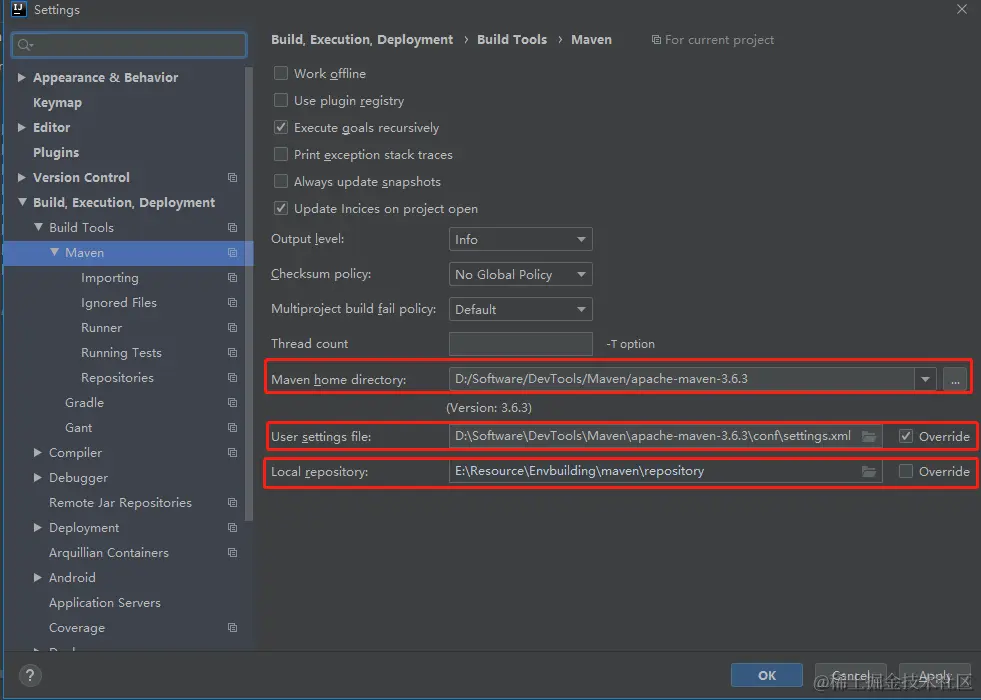The image size is (981, 700).
Task: Click the OK button
Action: pos(766,676)
